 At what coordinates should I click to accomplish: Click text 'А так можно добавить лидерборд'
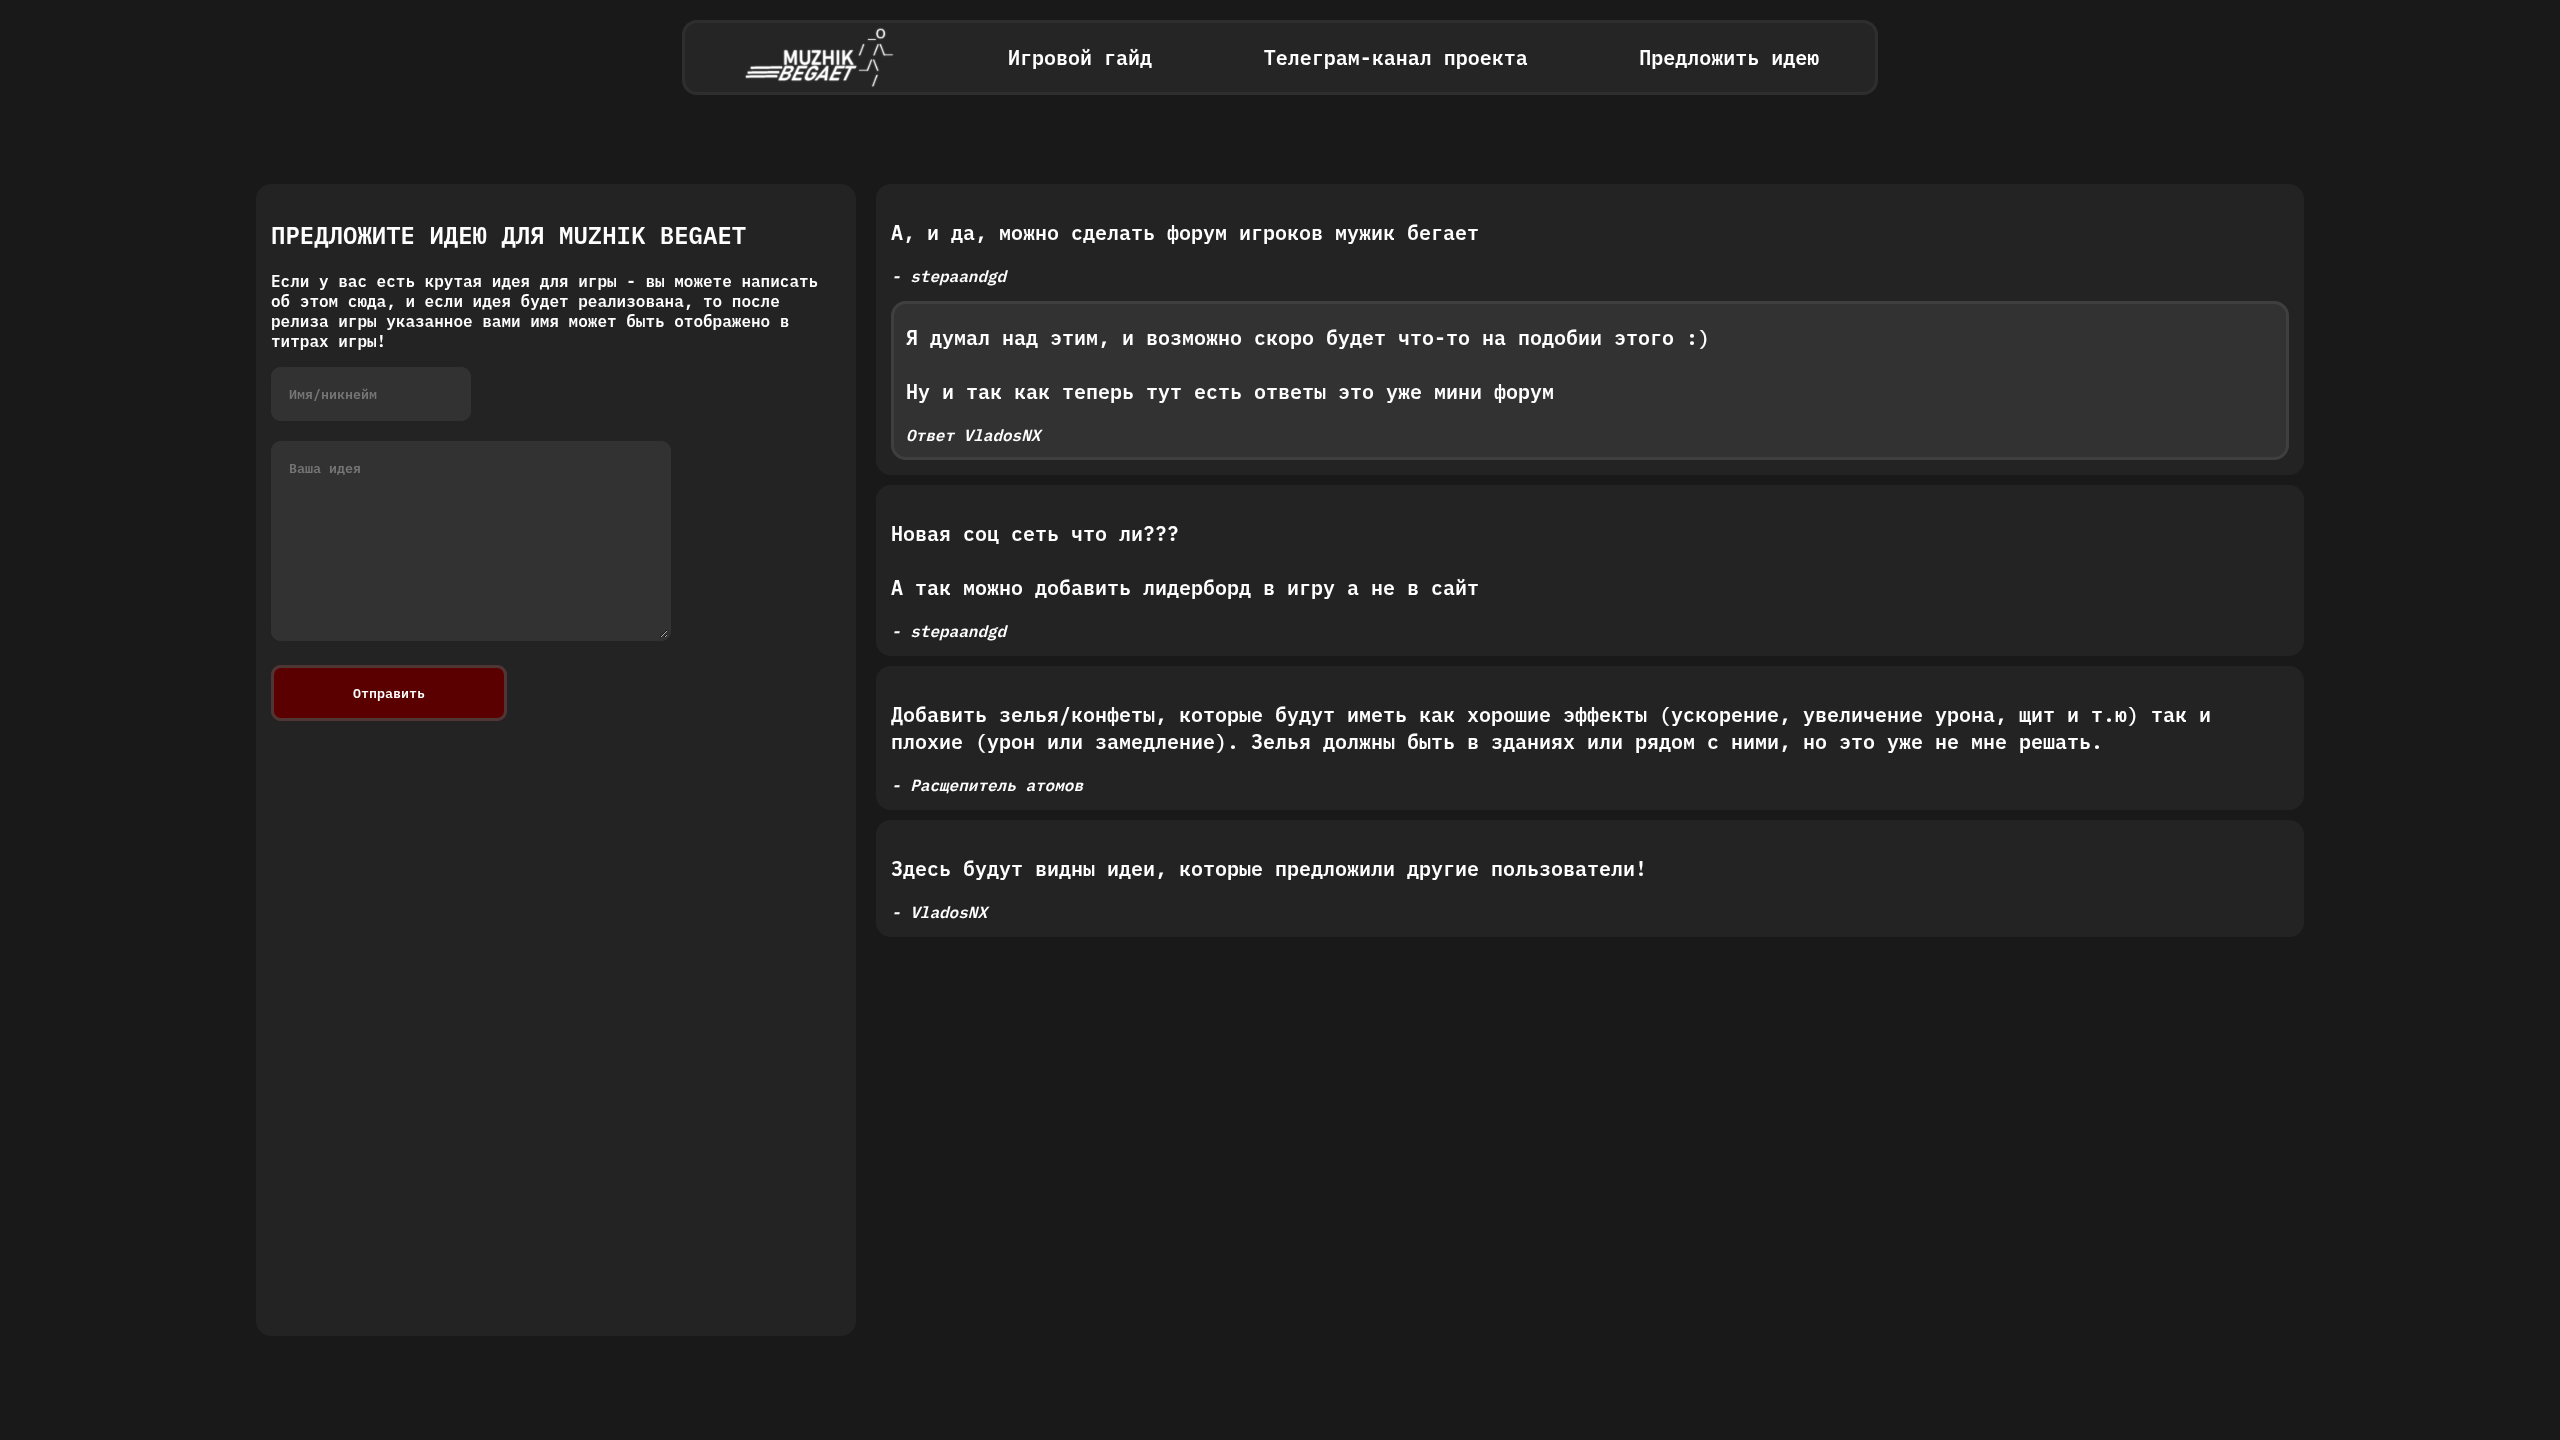1184,588
